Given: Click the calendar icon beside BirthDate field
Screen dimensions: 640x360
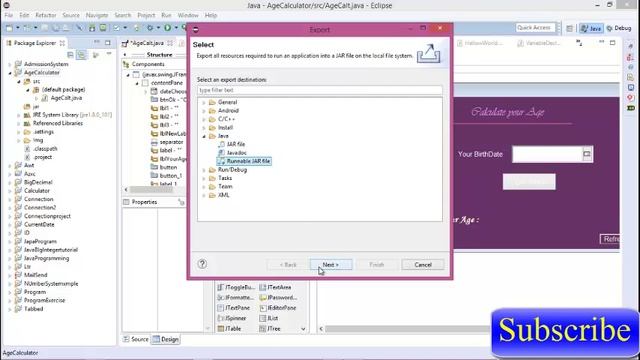Looking at the screenshot, I should click(587, 154).
